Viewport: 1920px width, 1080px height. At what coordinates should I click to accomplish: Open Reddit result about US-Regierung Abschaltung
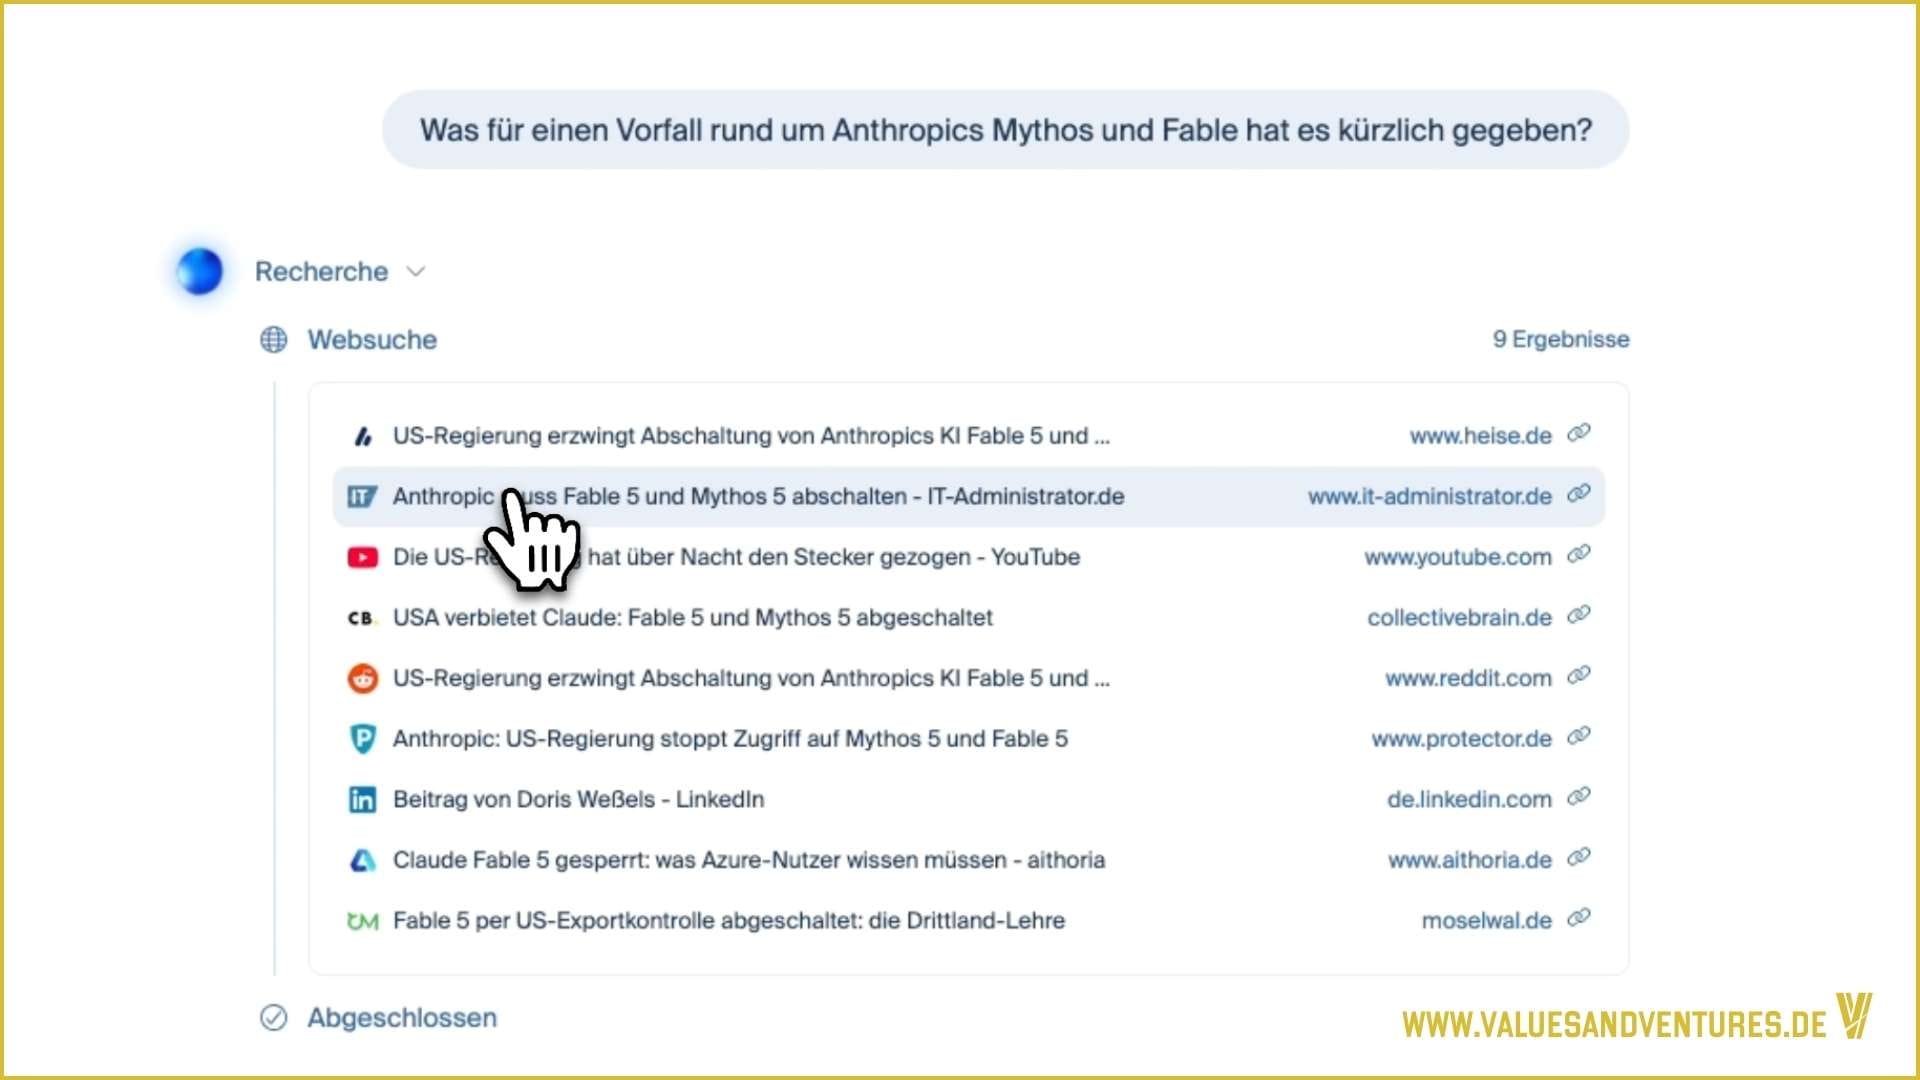[x=751, y=679]
